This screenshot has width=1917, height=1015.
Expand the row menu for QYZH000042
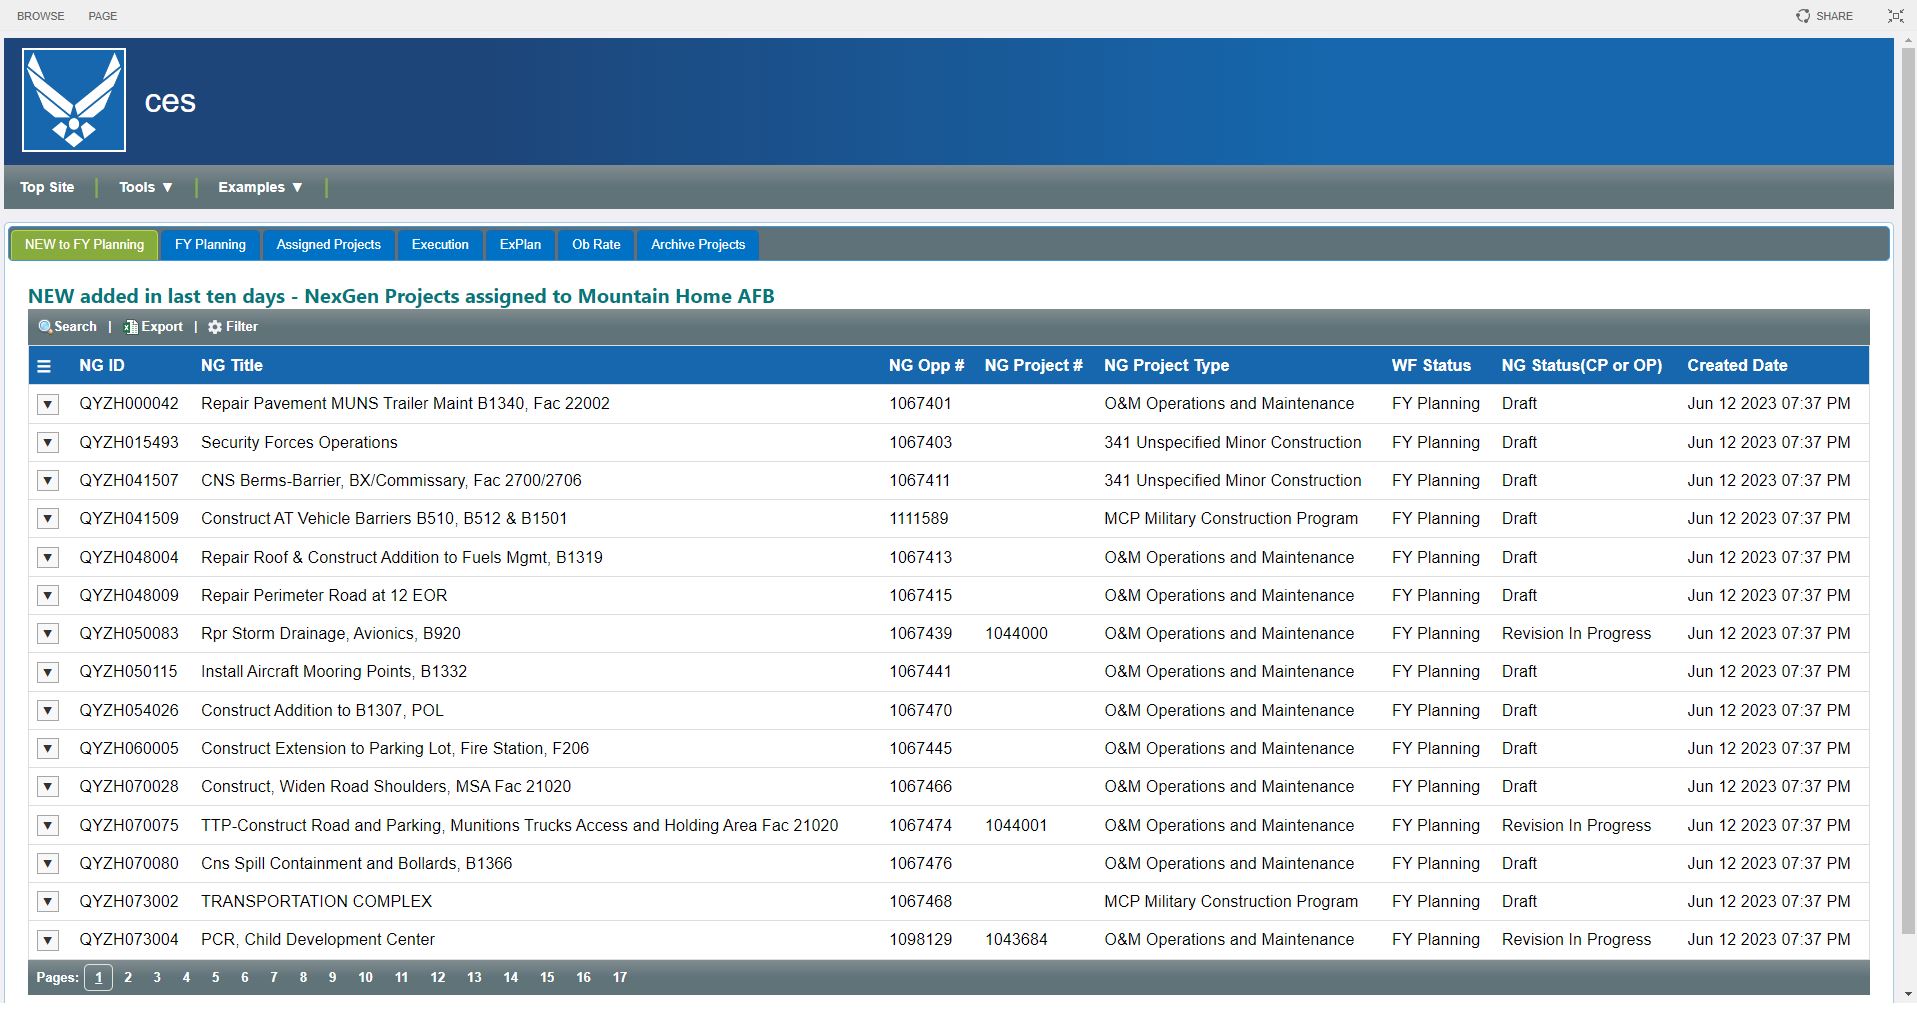pos(47,404)
